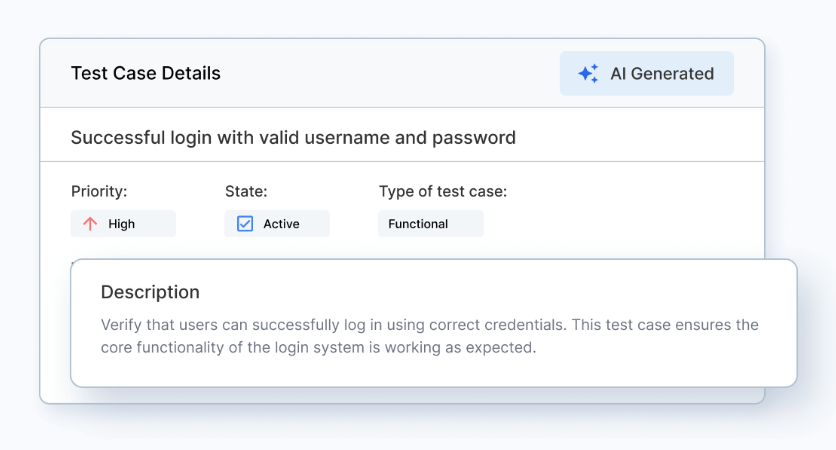Image resolution: width=836 pixels, height=450 pixels.
Task: Click the word Functional in type chip
Action: click(418, 224)
